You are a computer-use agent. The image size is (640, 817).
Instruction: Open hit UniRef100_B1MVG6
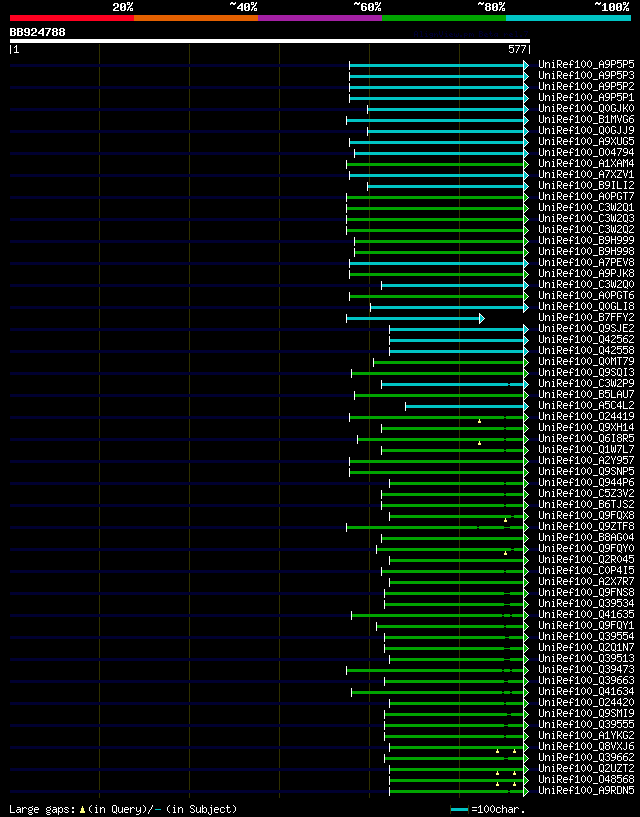[586, 119]
